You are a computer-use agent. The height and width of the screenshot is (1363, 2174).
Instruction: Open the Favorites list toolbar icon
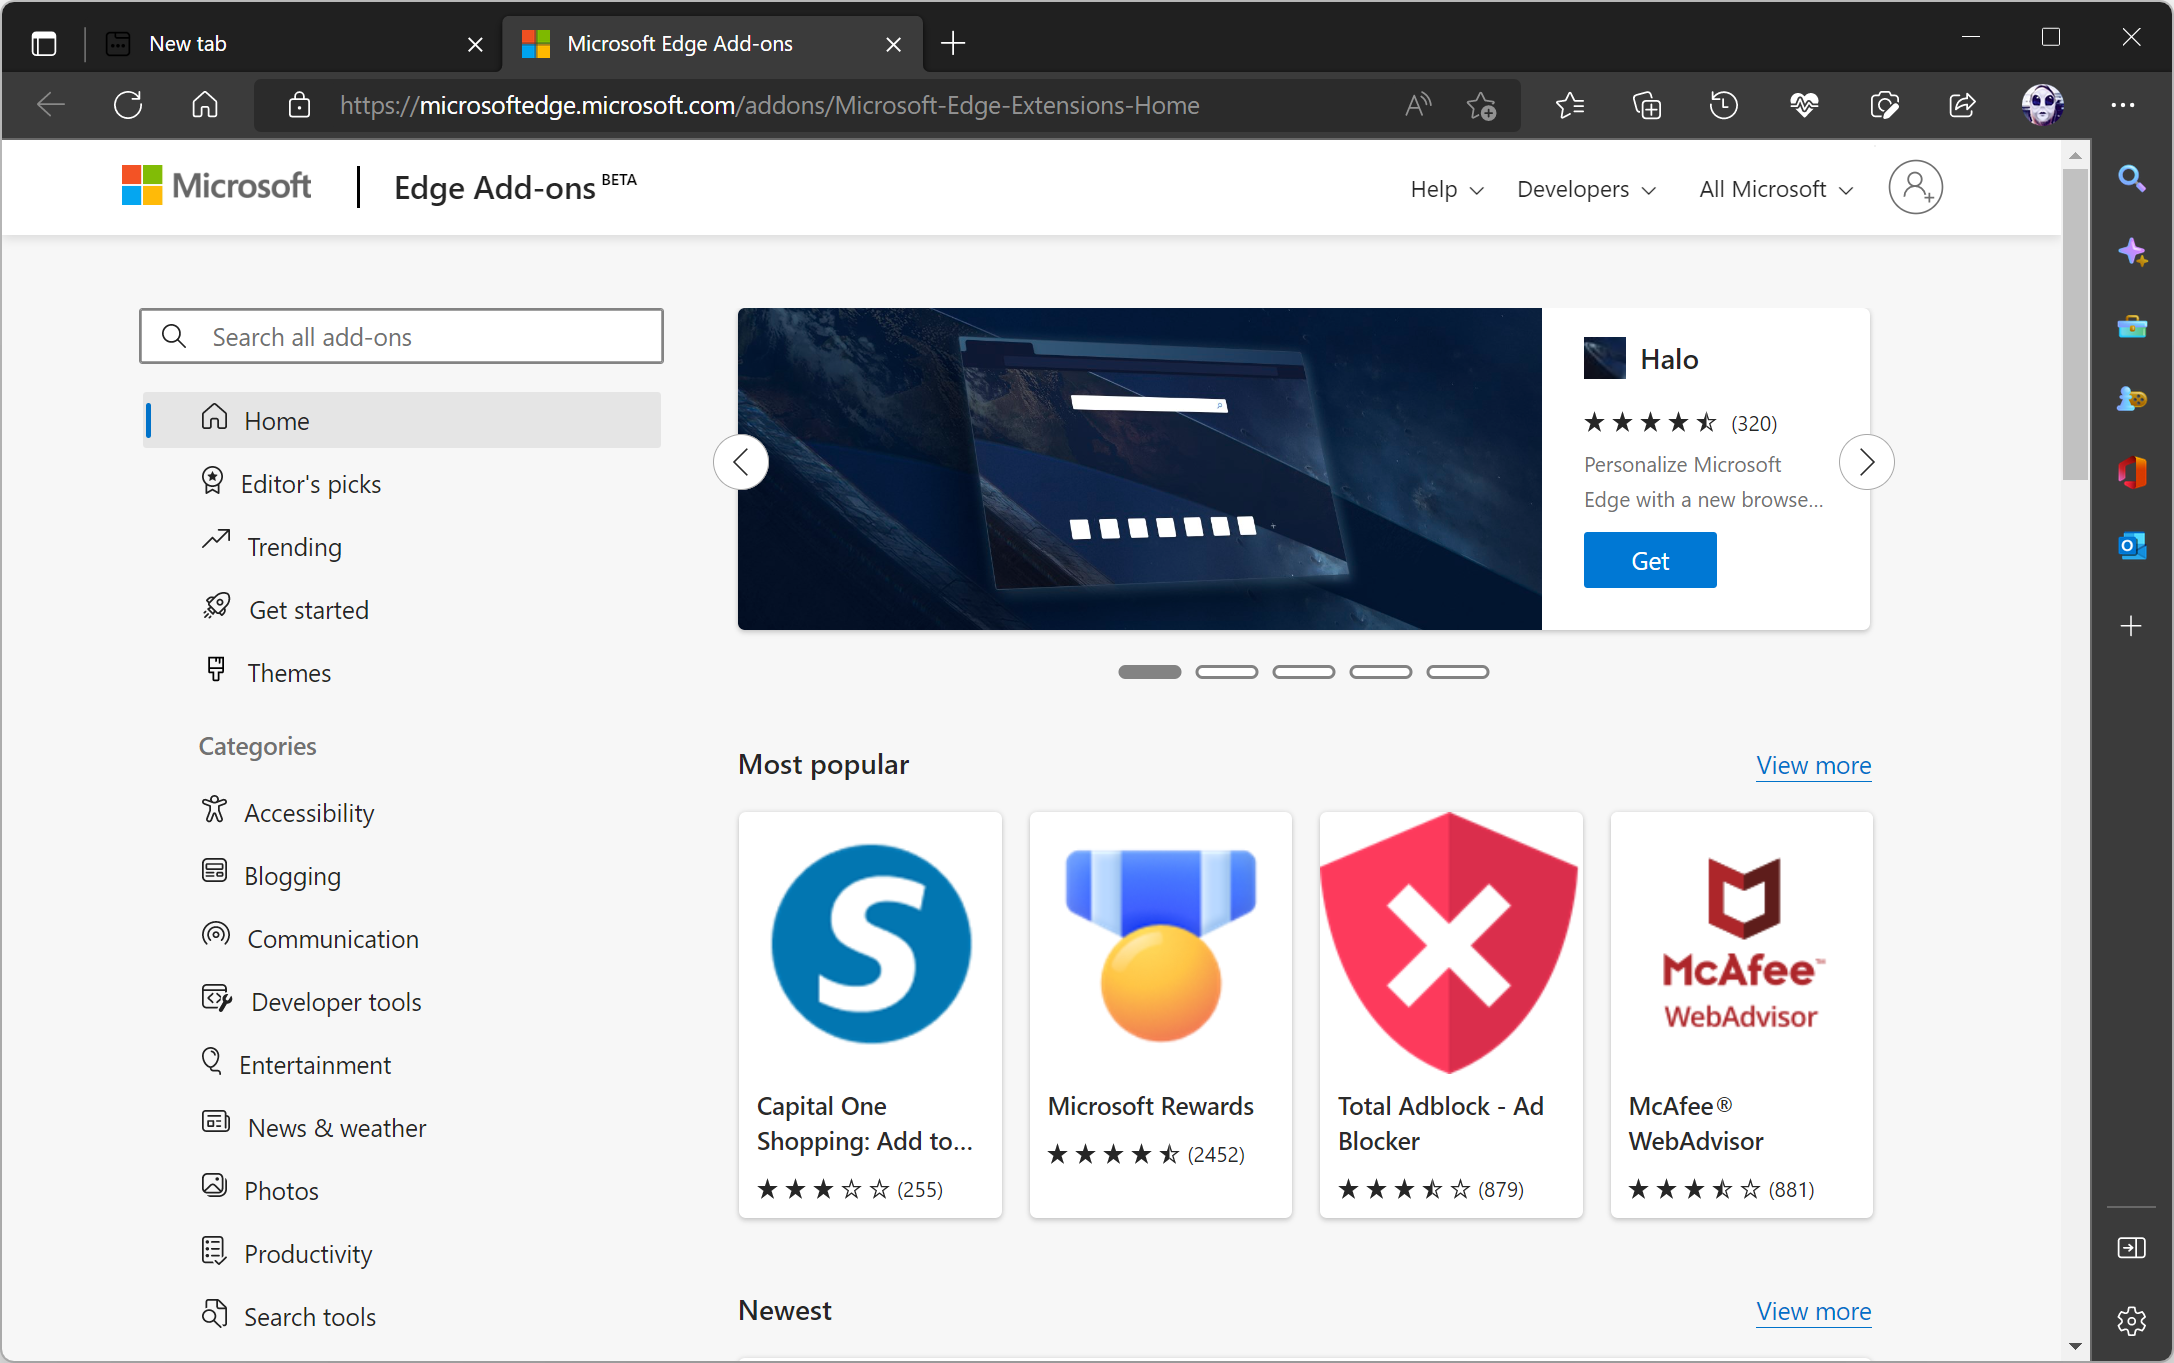point(1570,105)
